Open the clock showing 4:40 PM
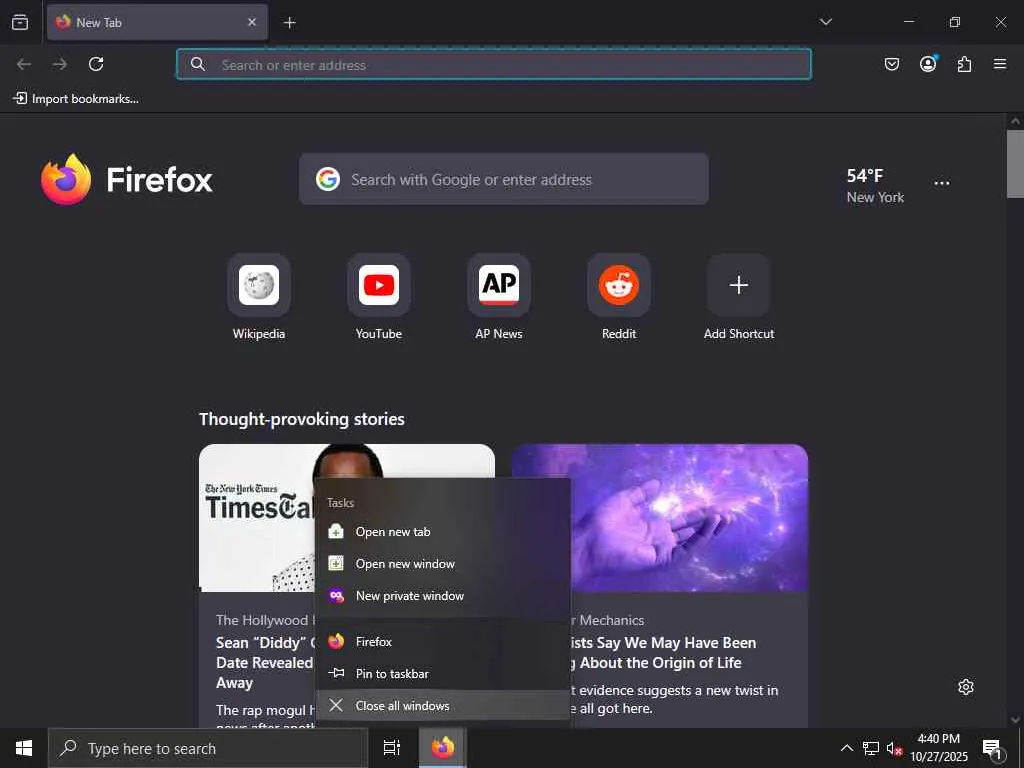 tap(938, 748)
